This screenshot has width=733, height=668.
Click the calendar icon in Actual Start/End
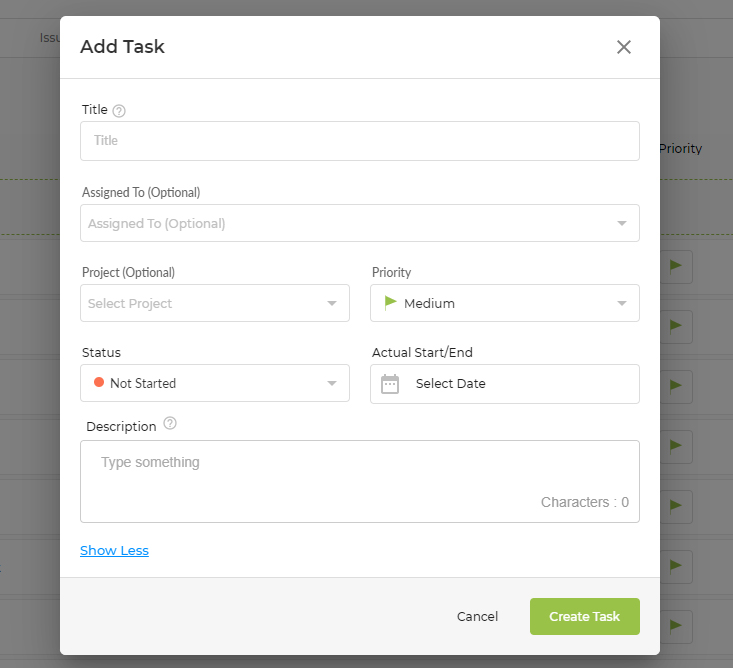coord(390,384)
